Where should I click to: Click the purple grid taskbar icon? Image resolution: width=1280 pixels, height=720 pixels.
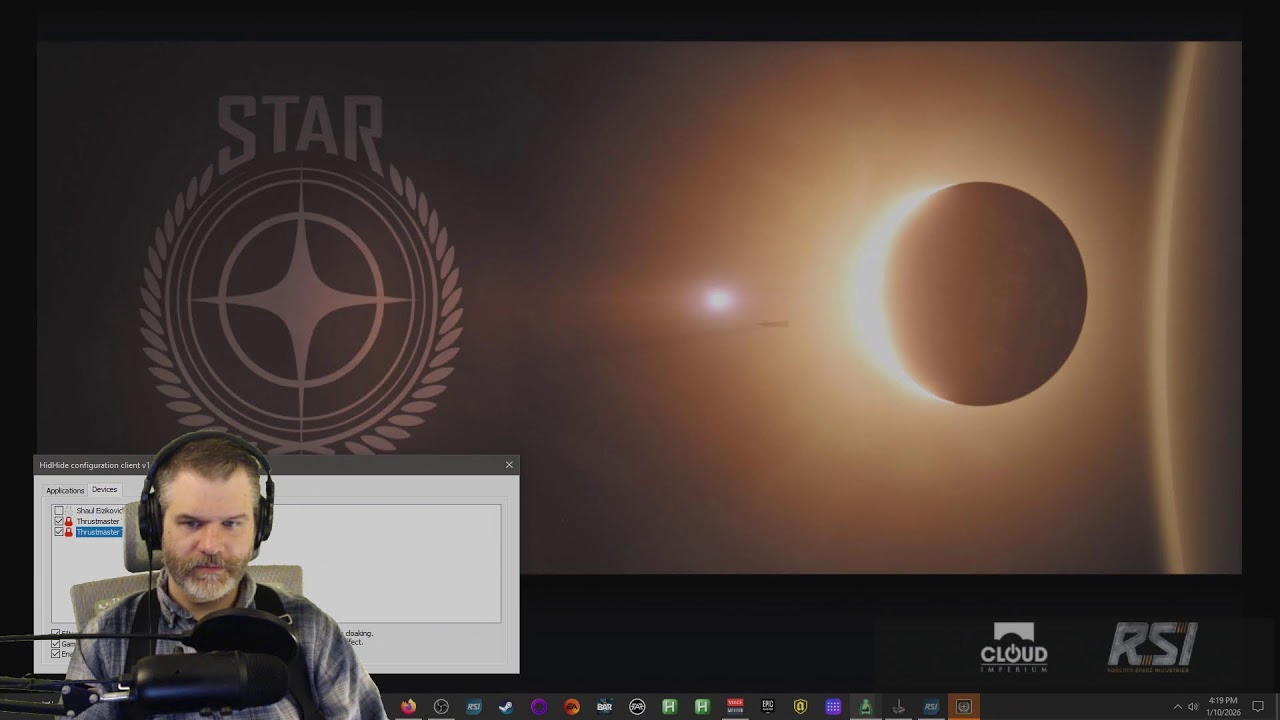coord(833,707)
